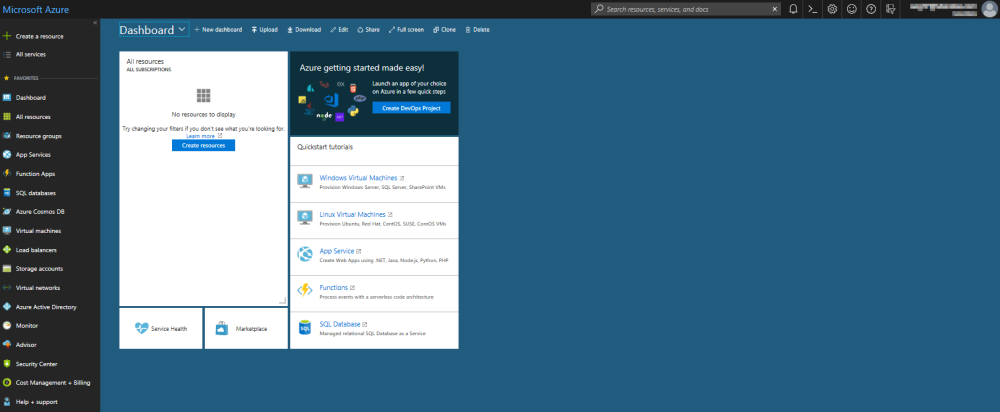Screen dimensions: 1000x412
Task: Open the notifications bell icon
Action: pos(793,9)
